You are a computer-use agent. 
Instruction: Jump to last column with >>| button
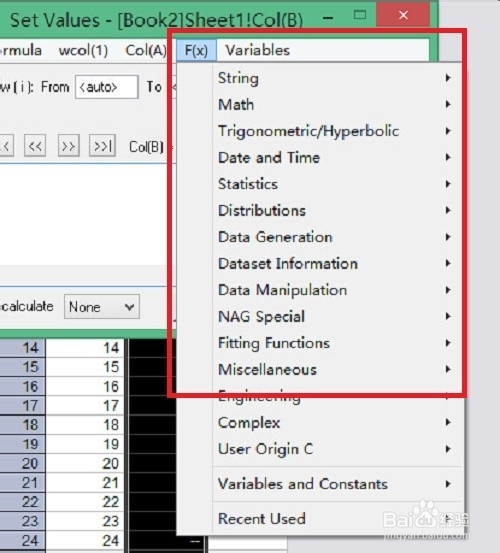tap(102, 146)
